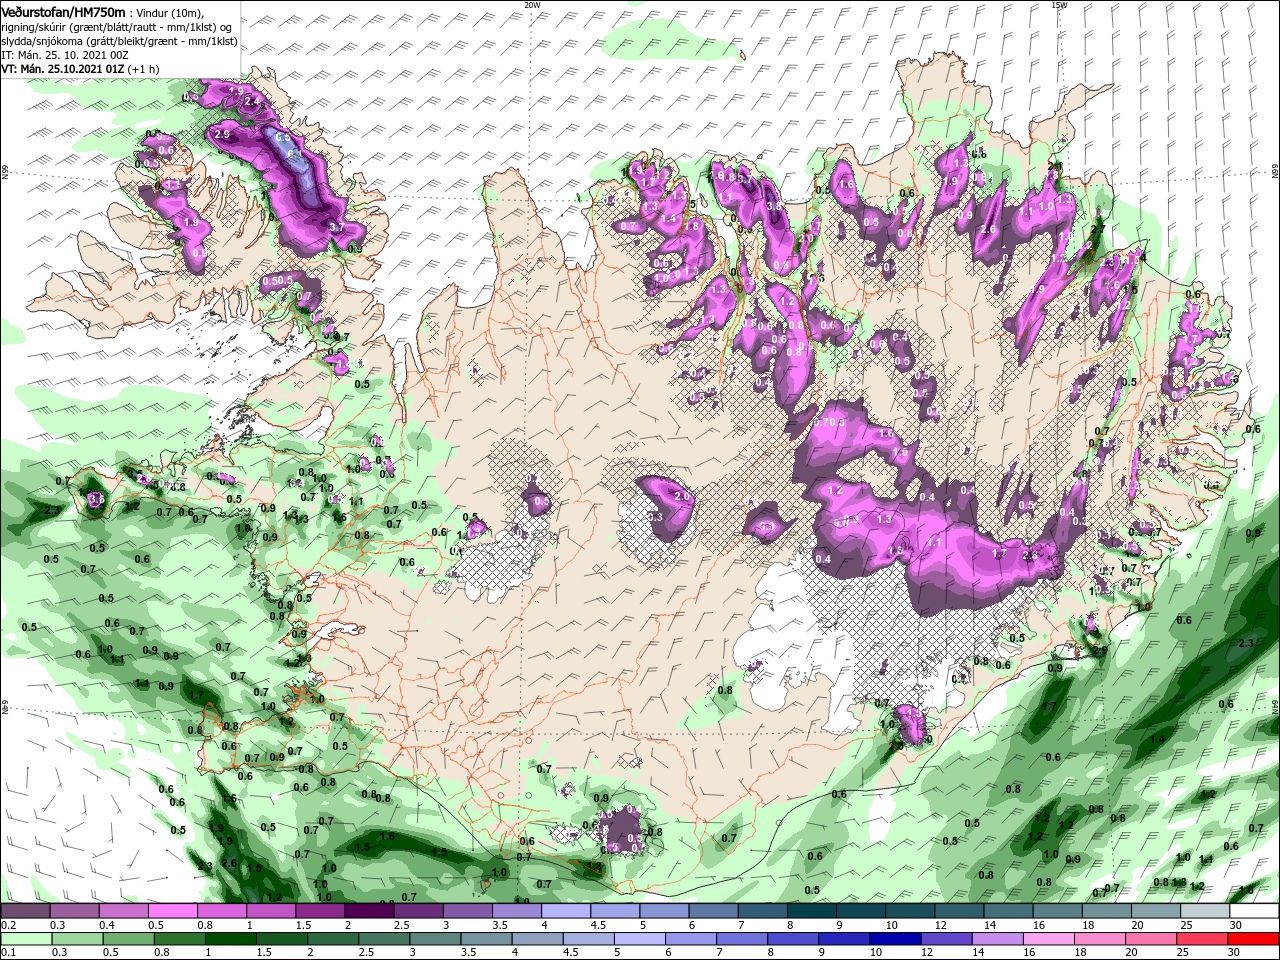Pick the light grey snow swatch starting at 25

coord(1205,911)
